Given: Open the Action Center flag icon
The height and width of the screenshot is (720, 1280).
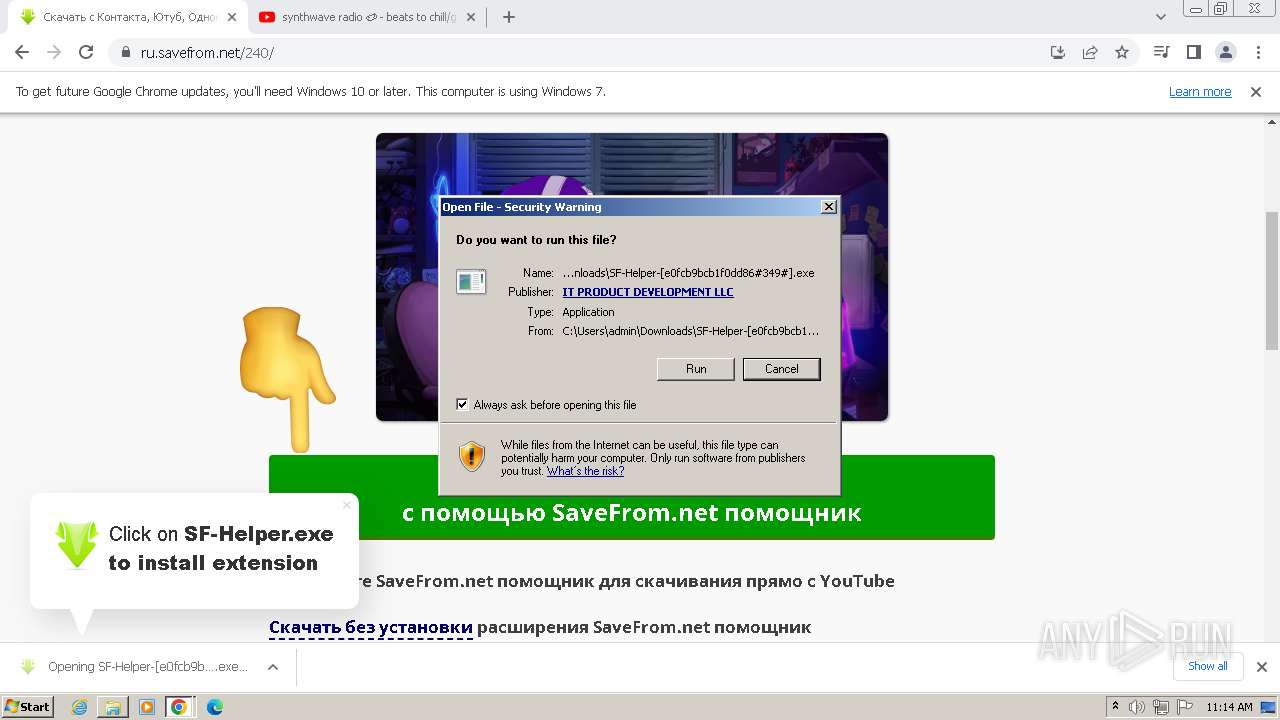Looking at the screenshot, I should (1183, 707).
